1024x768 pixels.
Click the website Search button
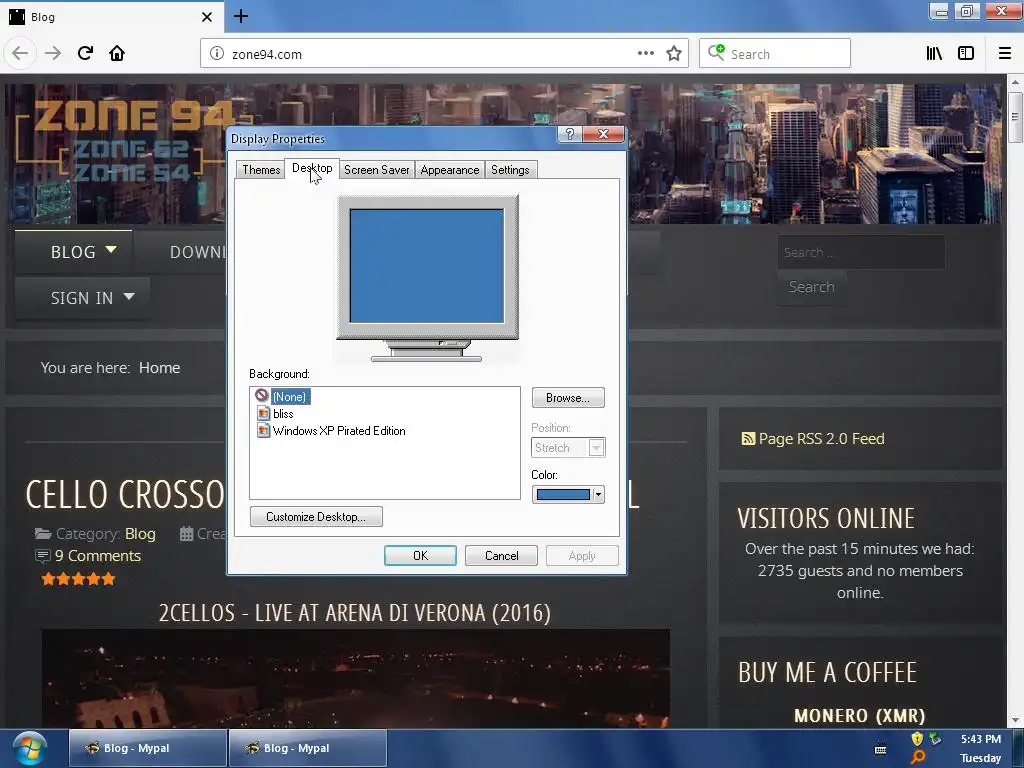(811, 287)
